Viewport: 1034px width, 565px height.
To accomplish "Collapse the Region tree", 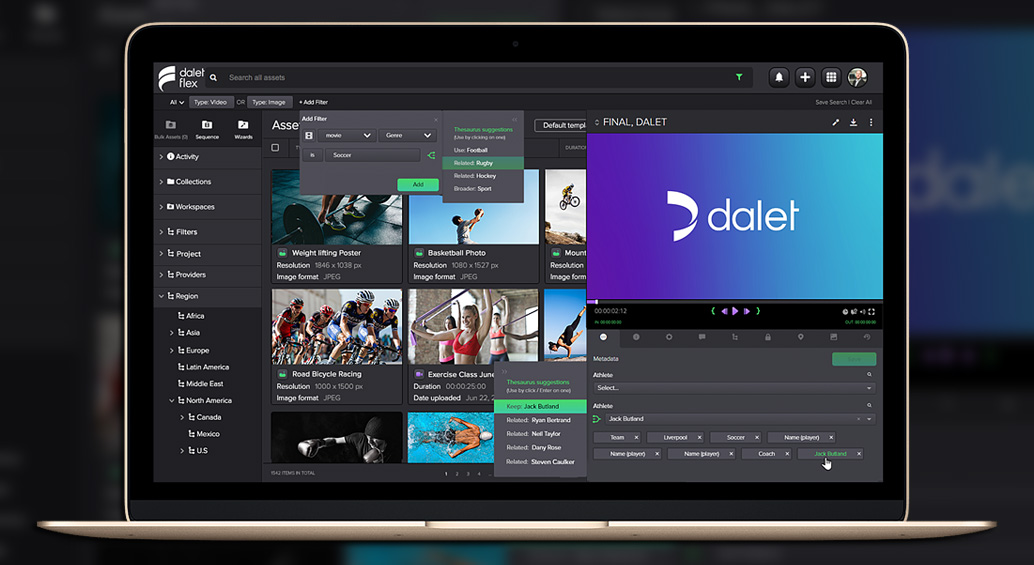I will 162,297.
